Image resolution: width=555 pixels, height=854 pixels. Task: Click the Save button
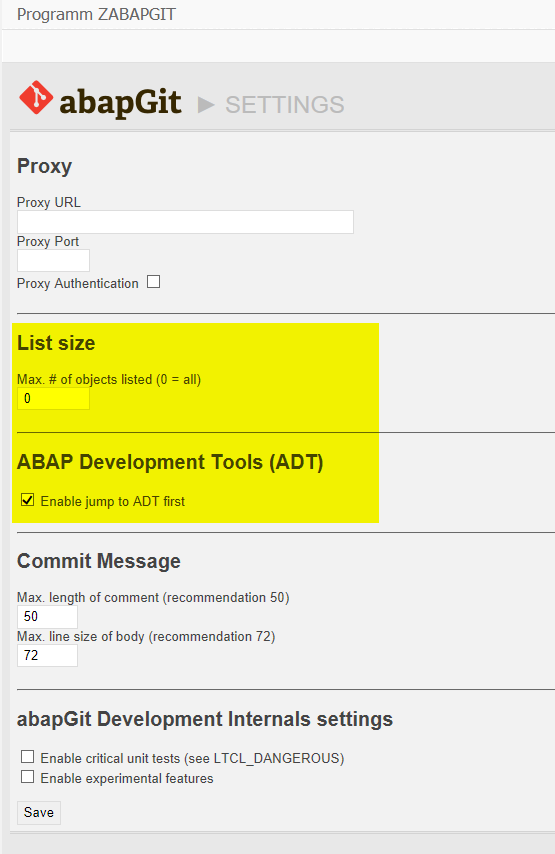point(39,813)
